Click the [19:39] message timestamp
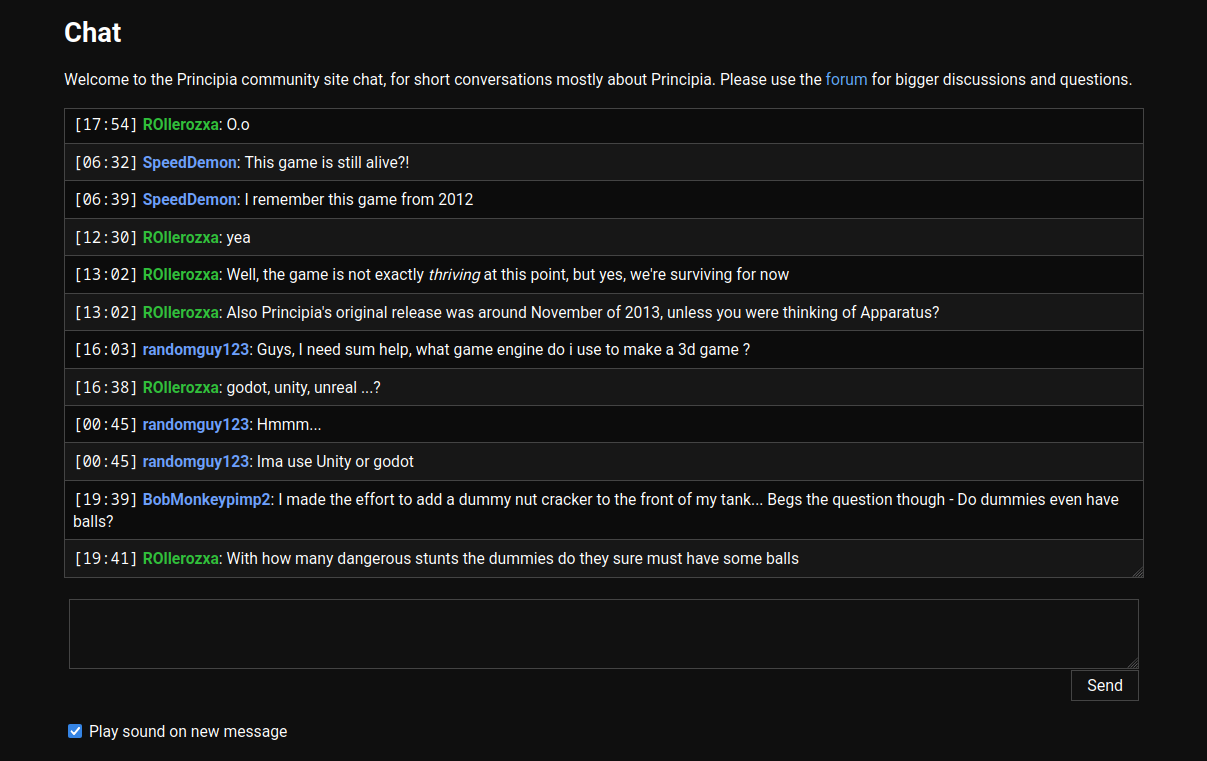Image resolution: width=1207 pixels, height=761 pixels. (x=106, y=499)
